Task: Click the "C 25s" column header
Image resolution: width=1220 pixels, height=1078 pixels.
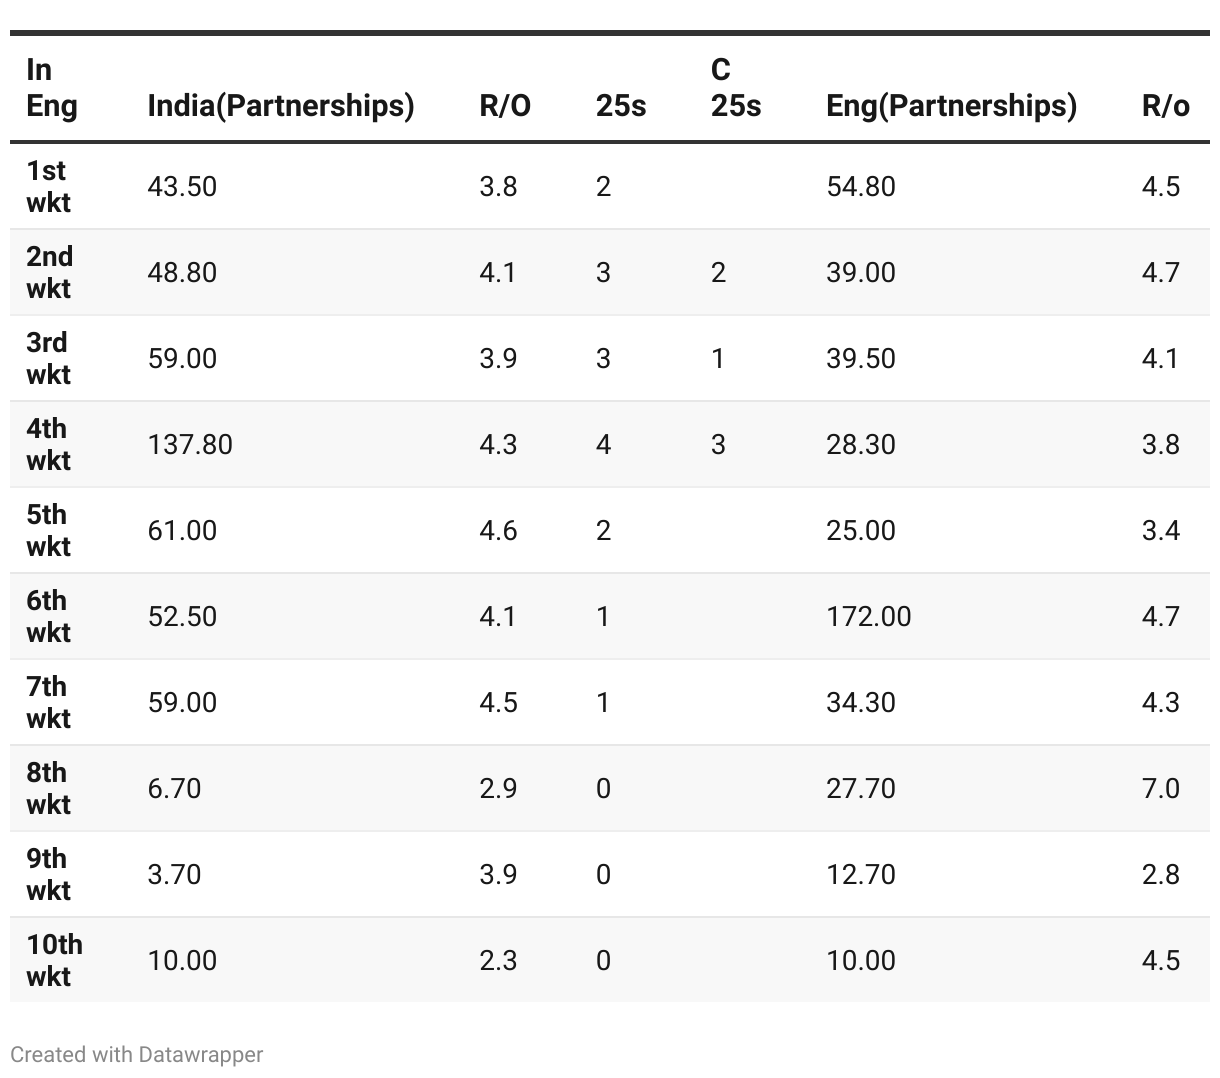Action: click(x=735, y=87)
